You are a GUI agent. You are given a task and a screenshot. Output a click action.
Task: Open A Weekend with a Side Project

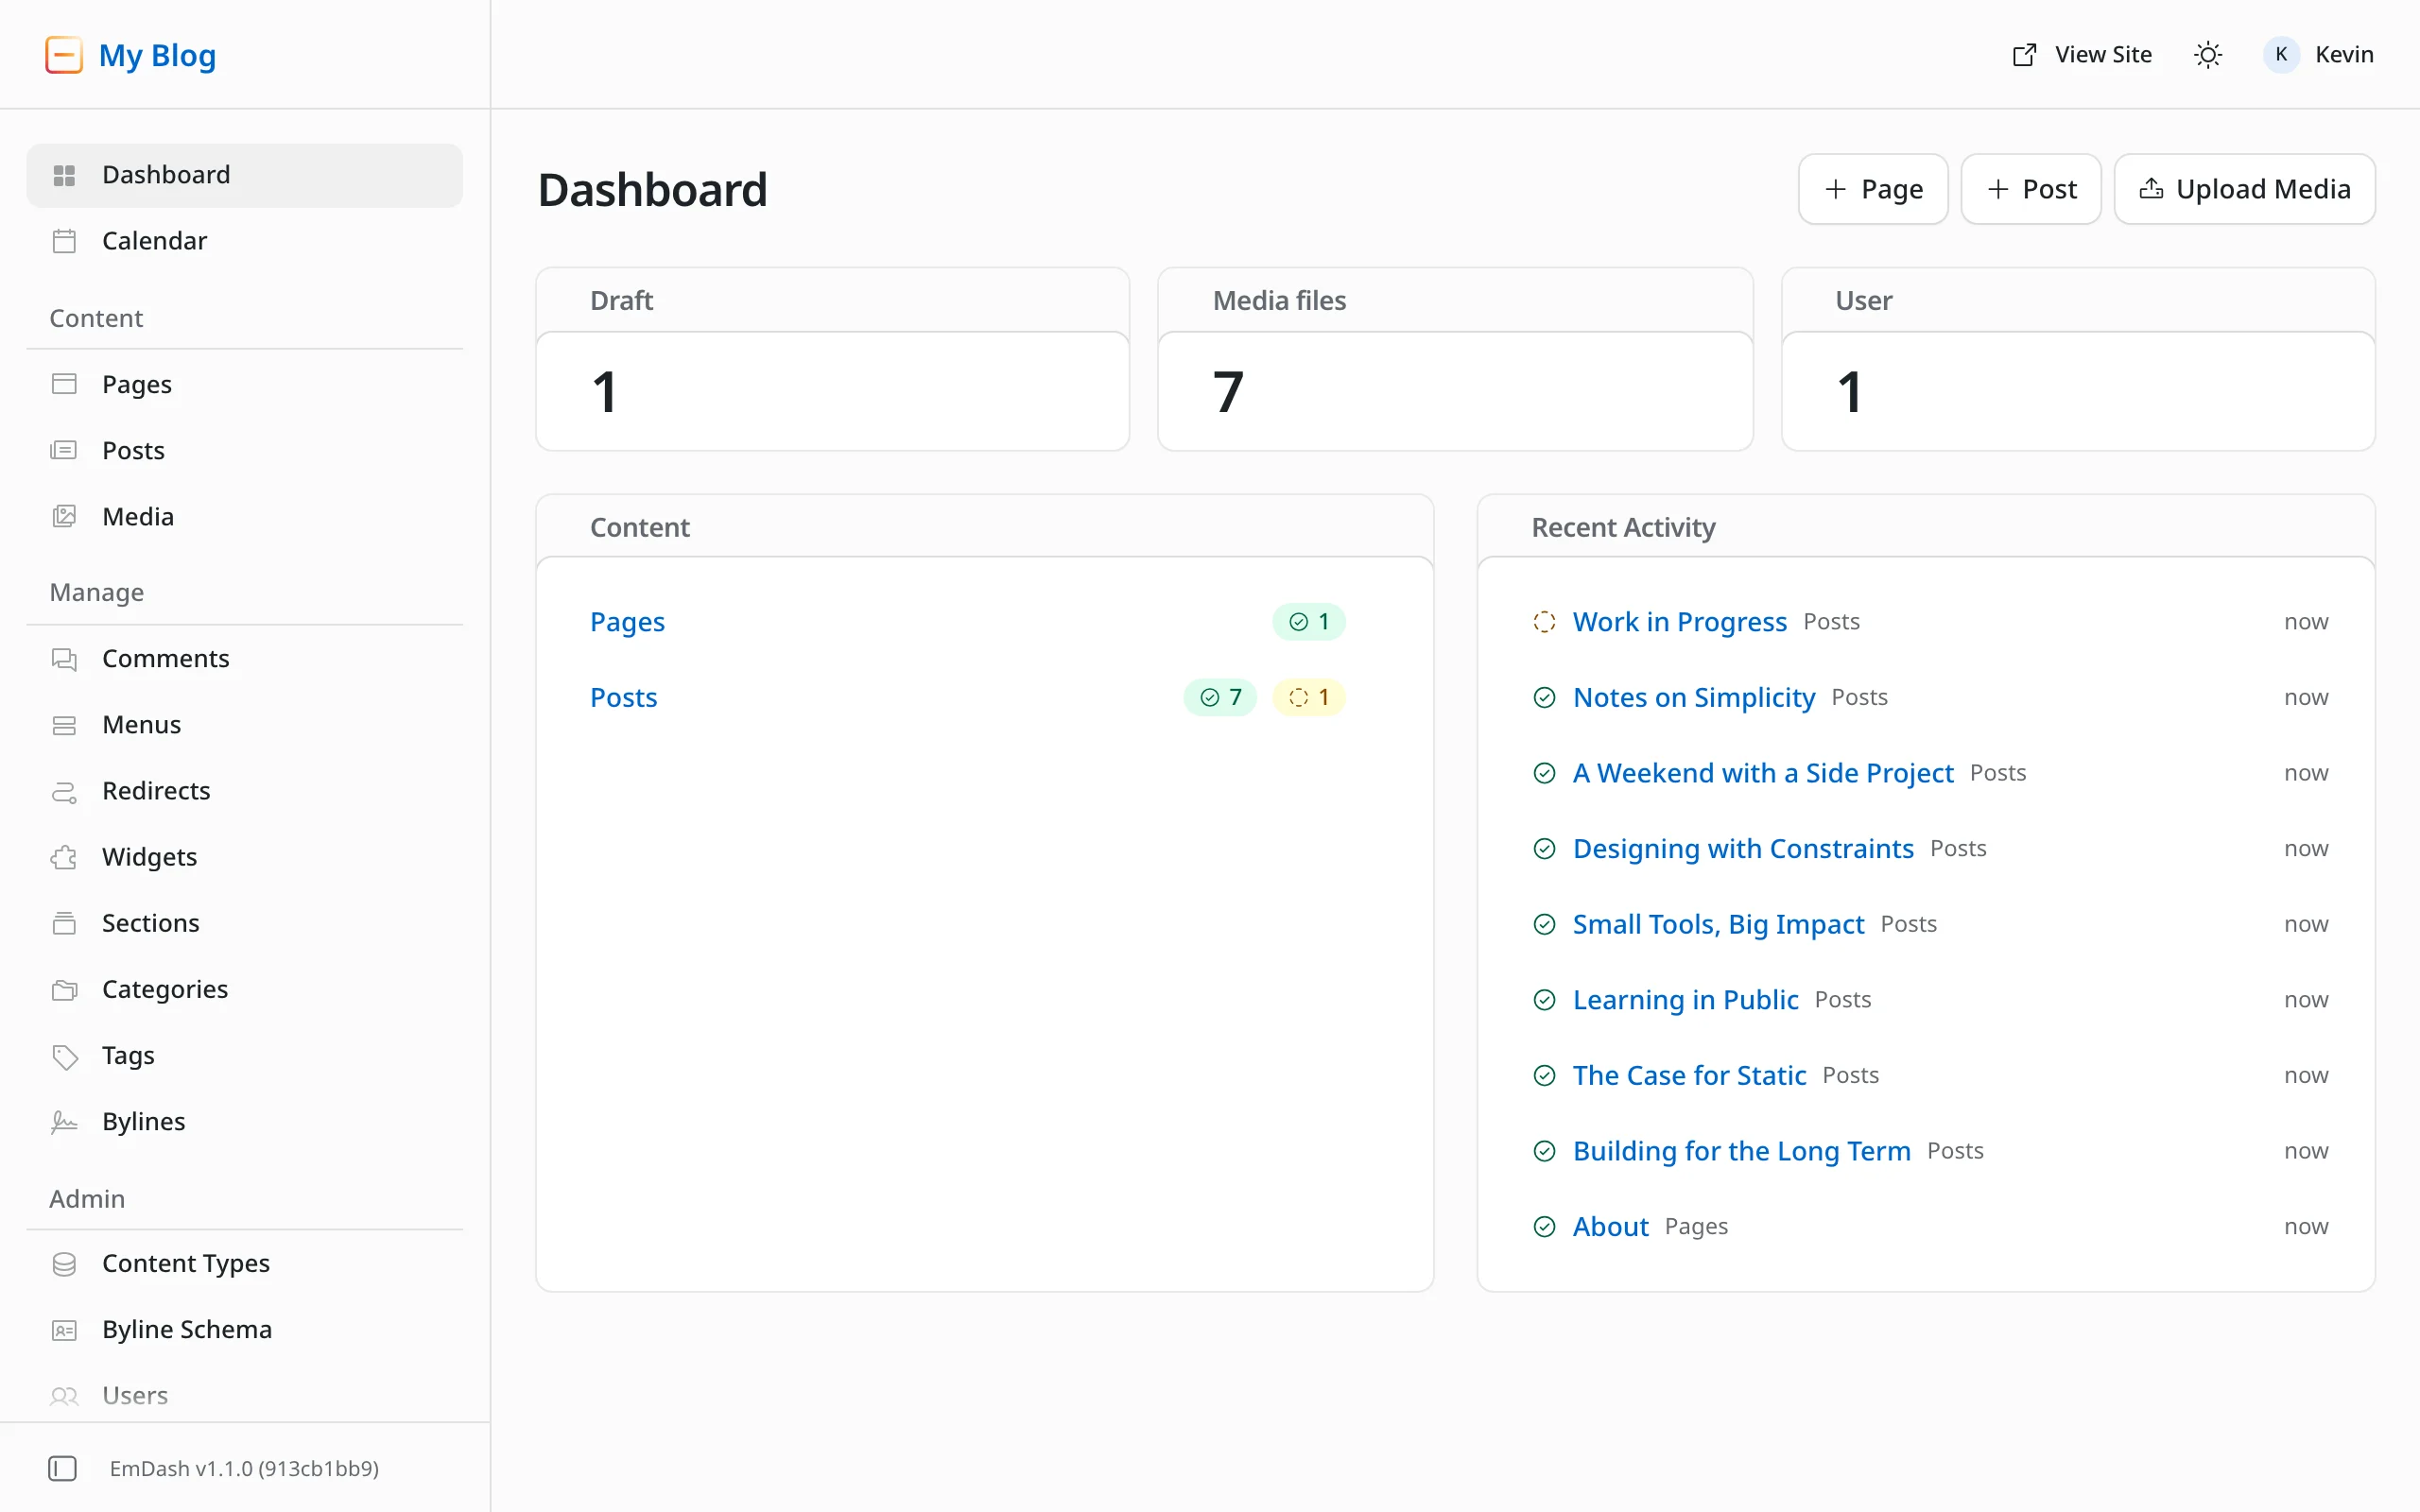[1762, 773]
